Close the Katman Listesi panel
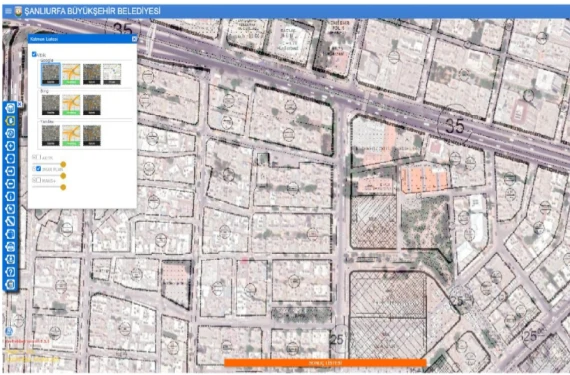Viewport: 570px width, 375px height. tap(134, 39)
